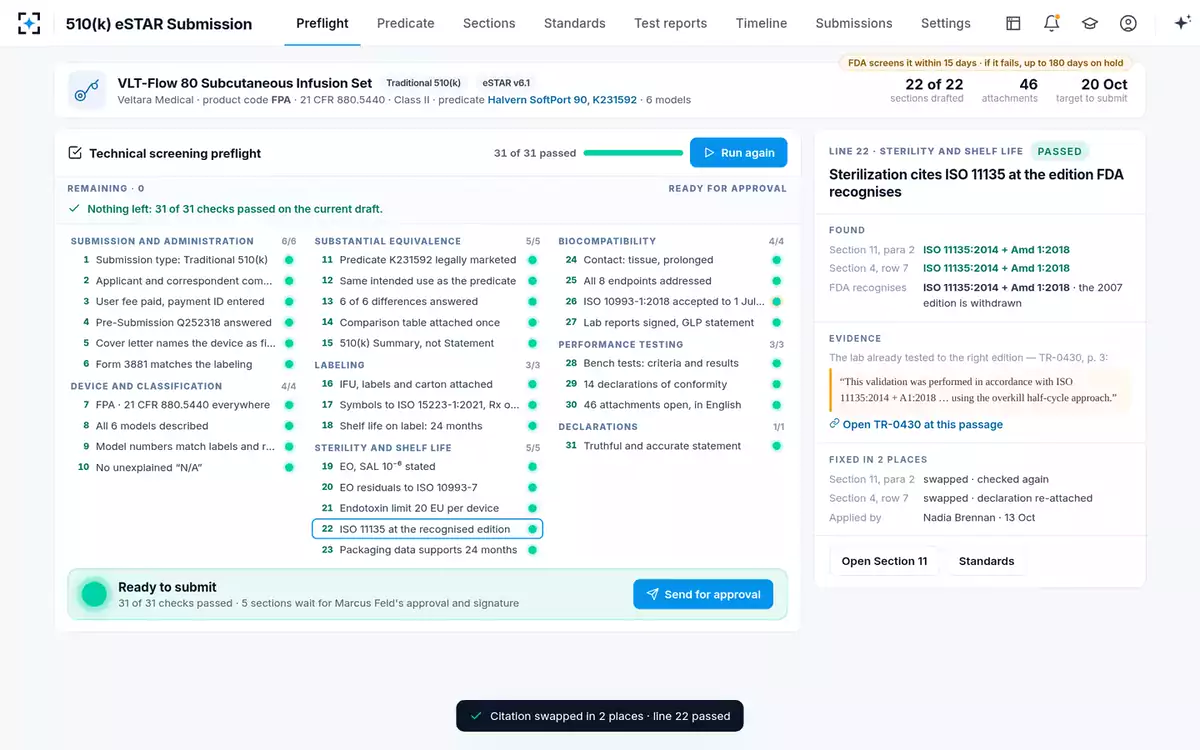Open TR-0430 at this passage link
This screenshot has width=1200, height=750.
pyautogui.click(x=922, y=424)
